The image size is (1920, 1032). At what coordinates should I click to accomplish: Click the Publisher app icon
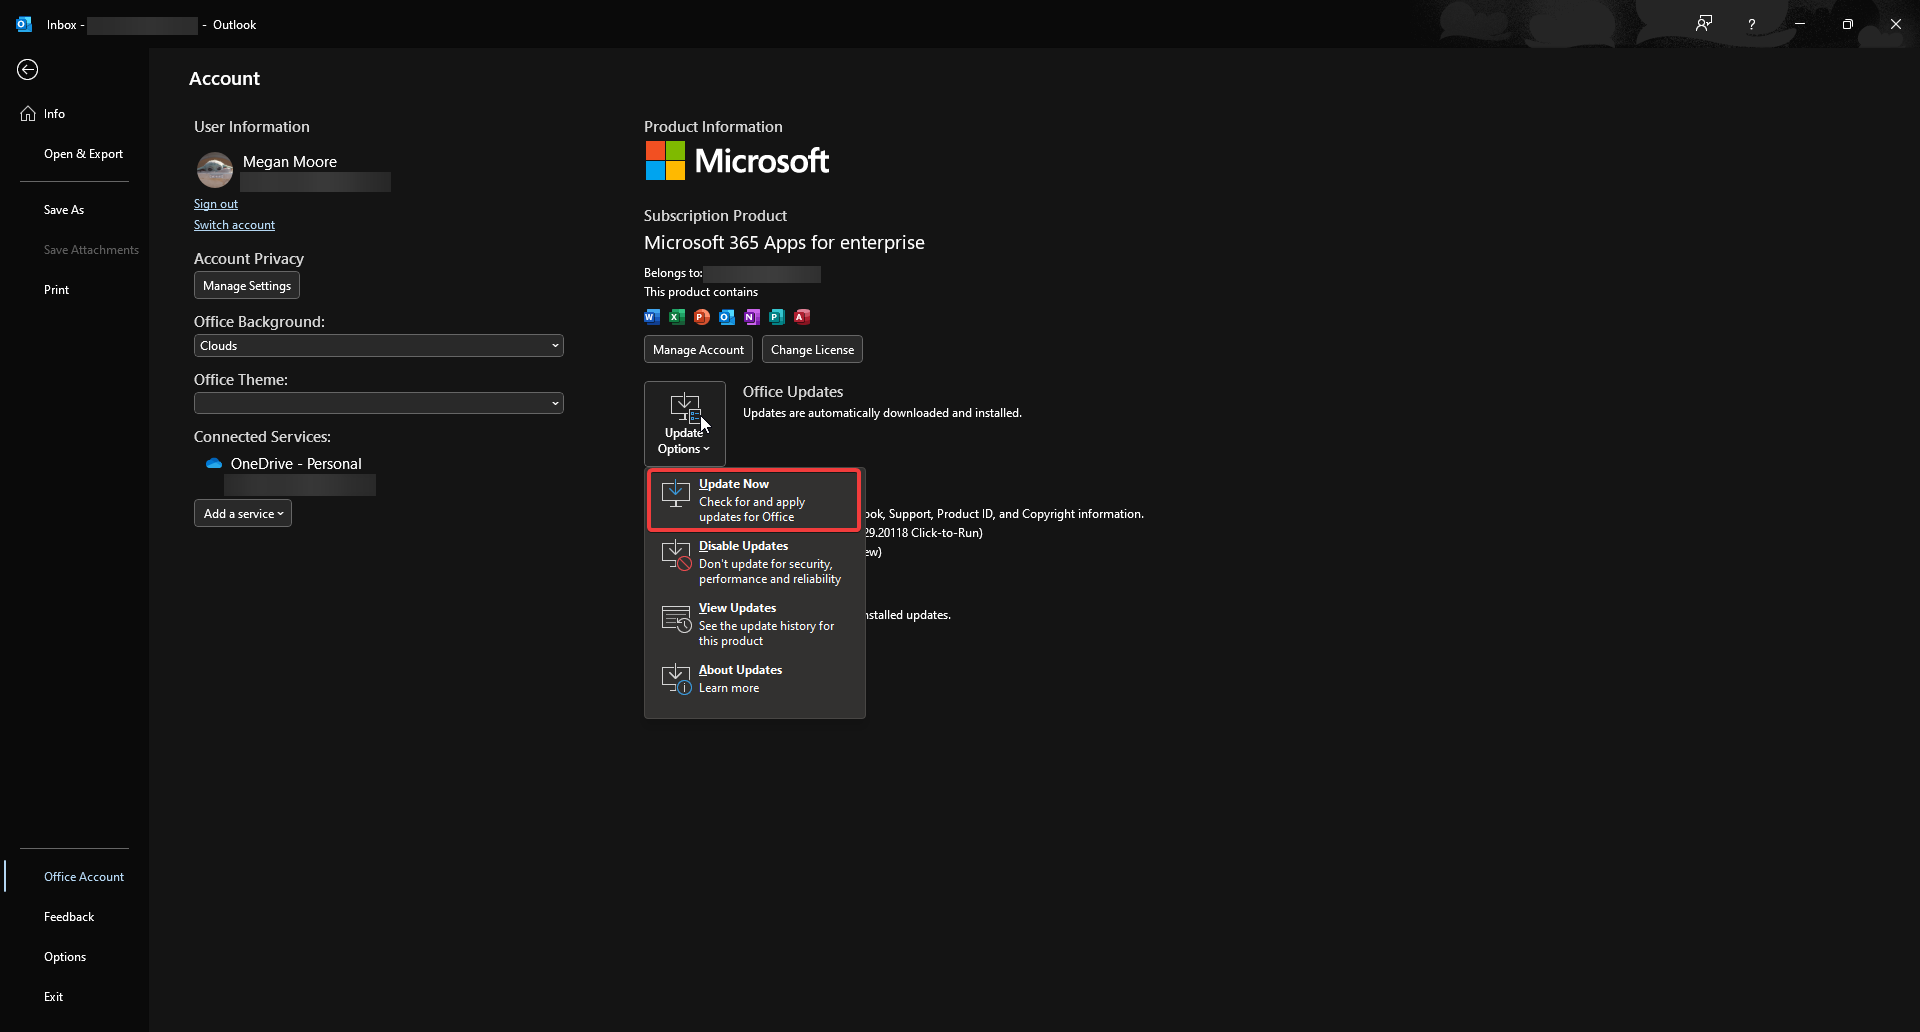(777, 317)
